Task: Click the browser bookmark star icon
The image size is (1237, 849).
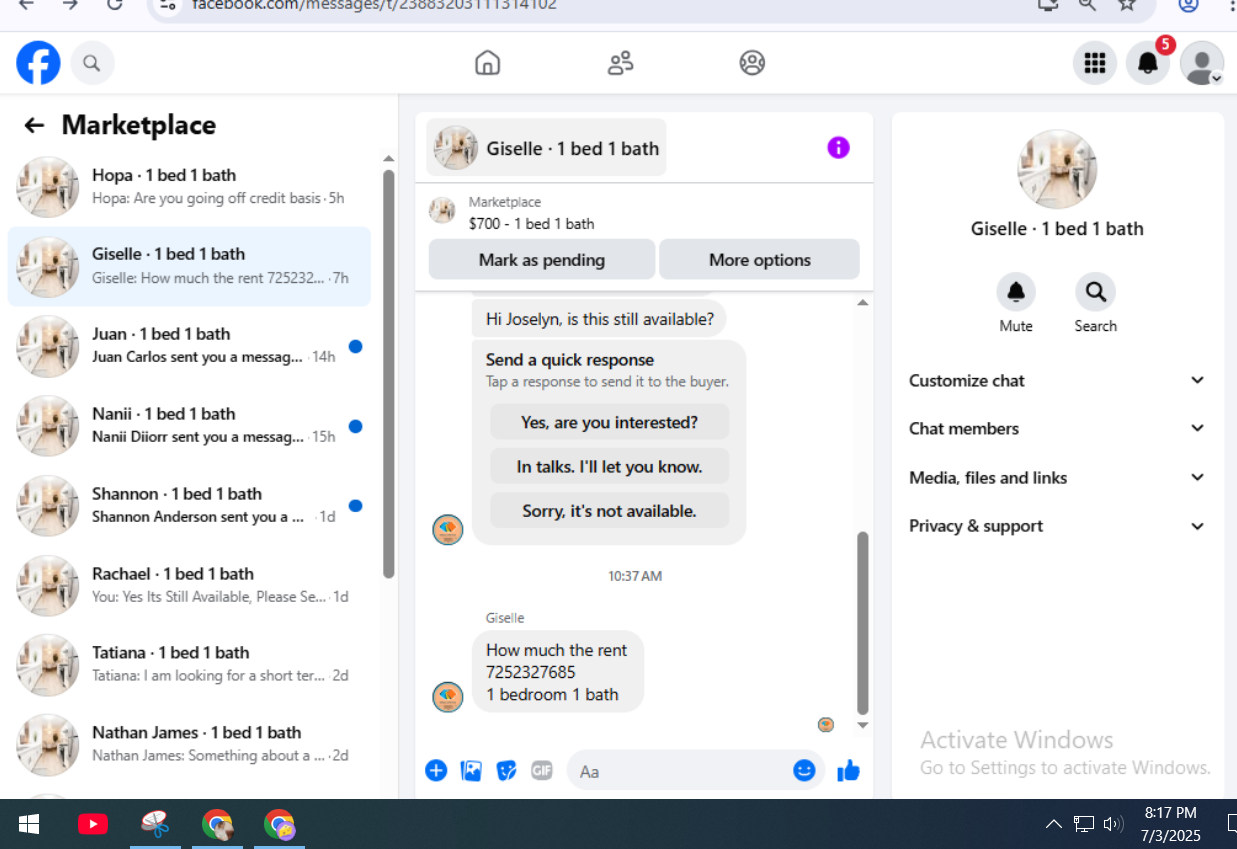Action: [x=1127, y=4]
